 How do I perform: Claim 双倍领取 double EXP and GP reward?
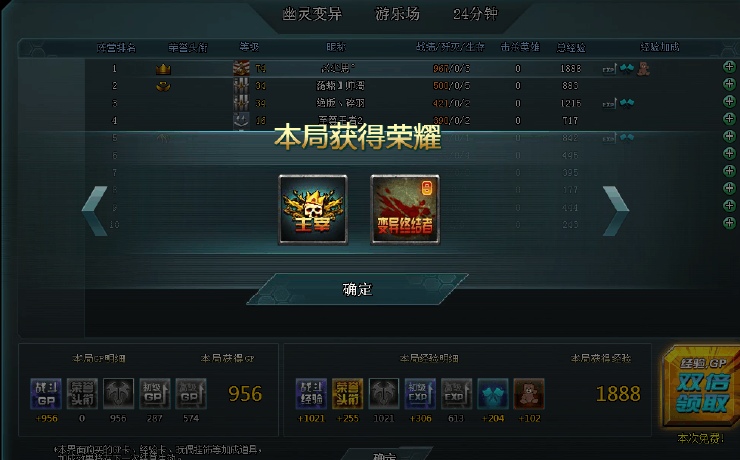click(x=701, y=387)
